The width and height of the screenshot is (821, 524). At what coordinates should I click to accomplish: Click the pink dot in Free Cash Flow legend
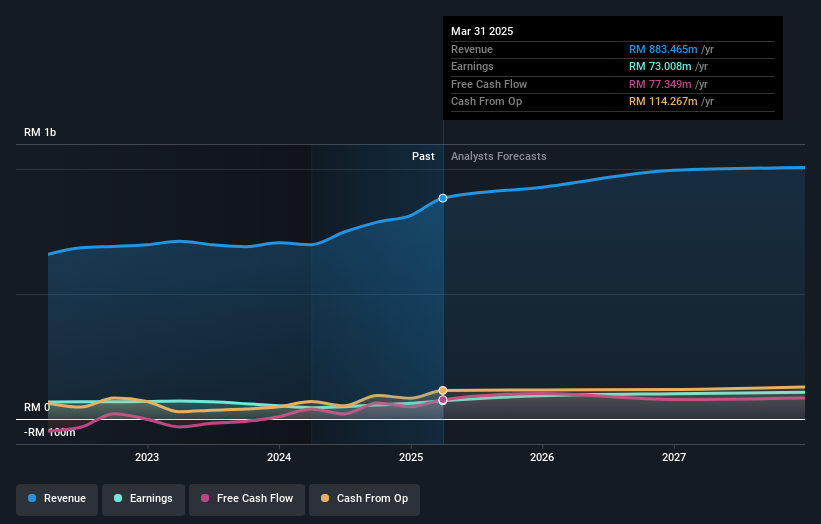click(205, 498)
